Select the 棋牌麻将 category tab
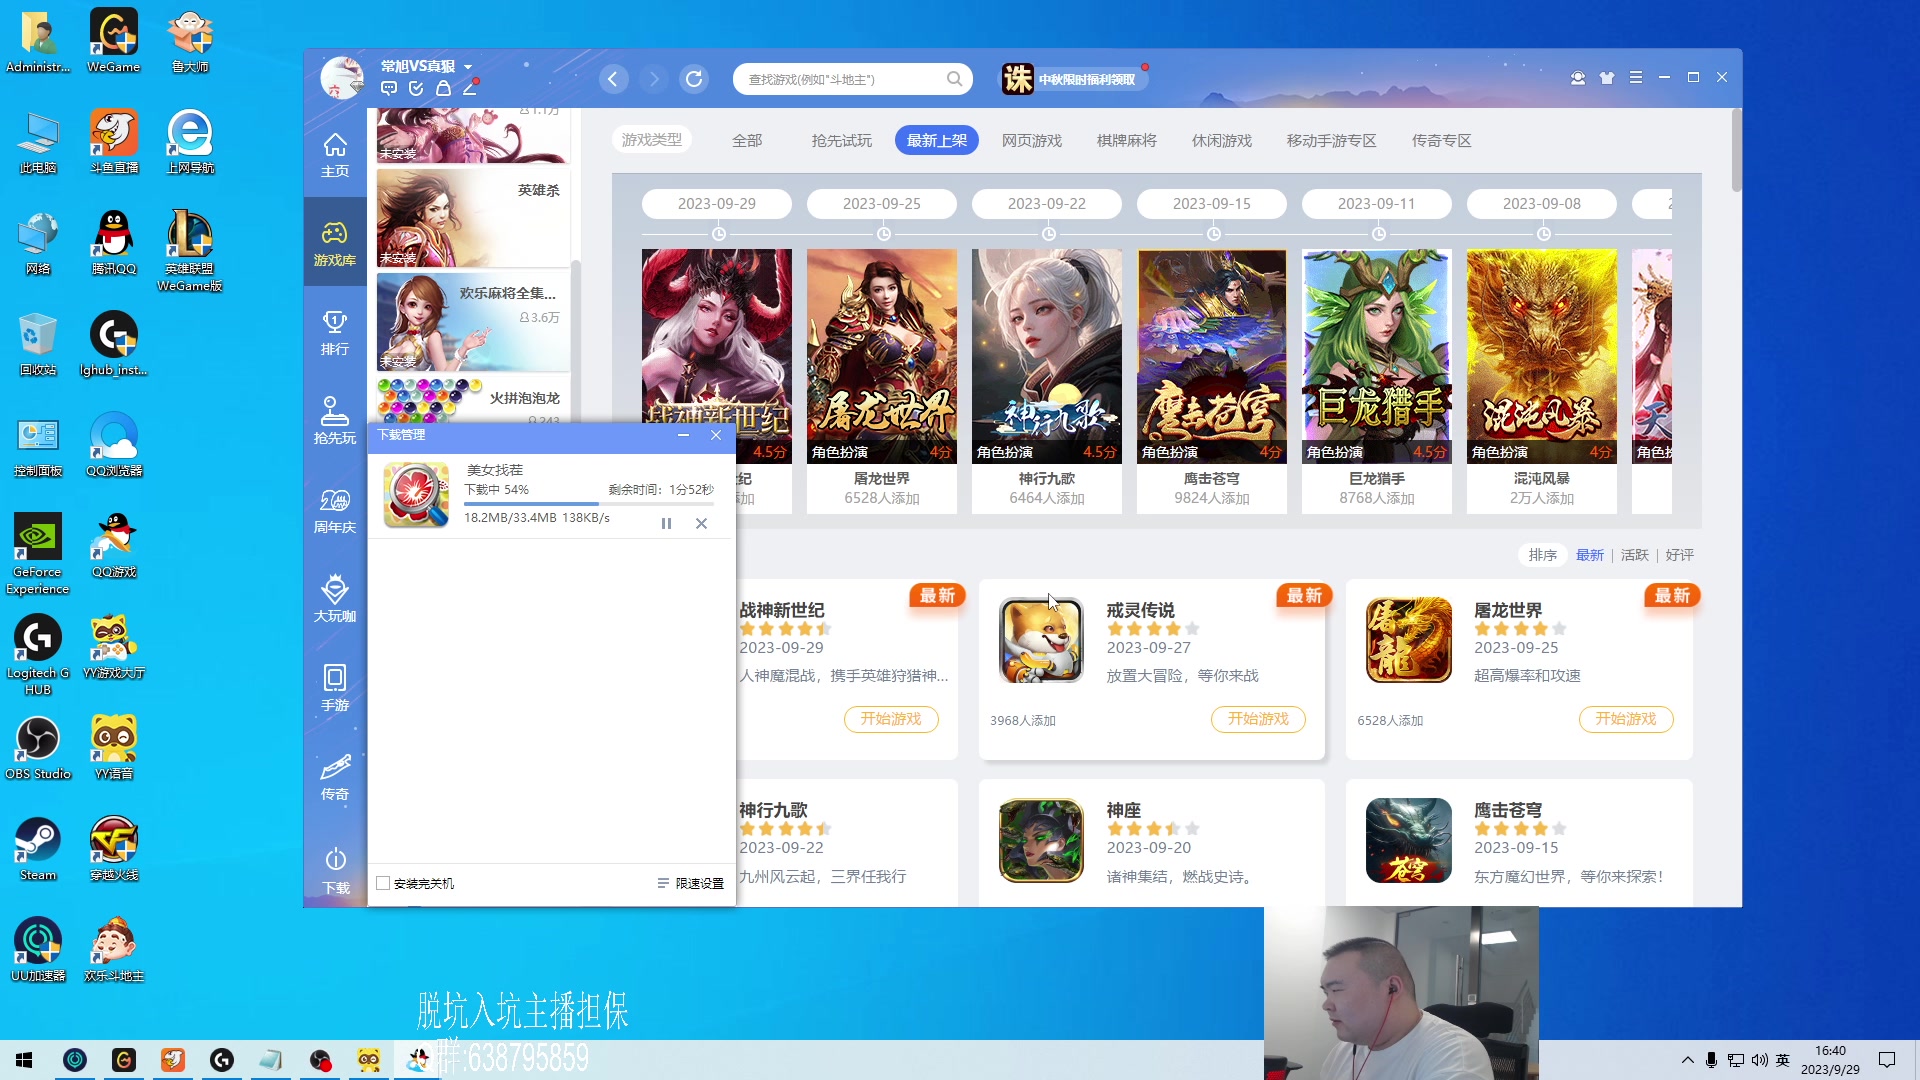 [1127, 141]
